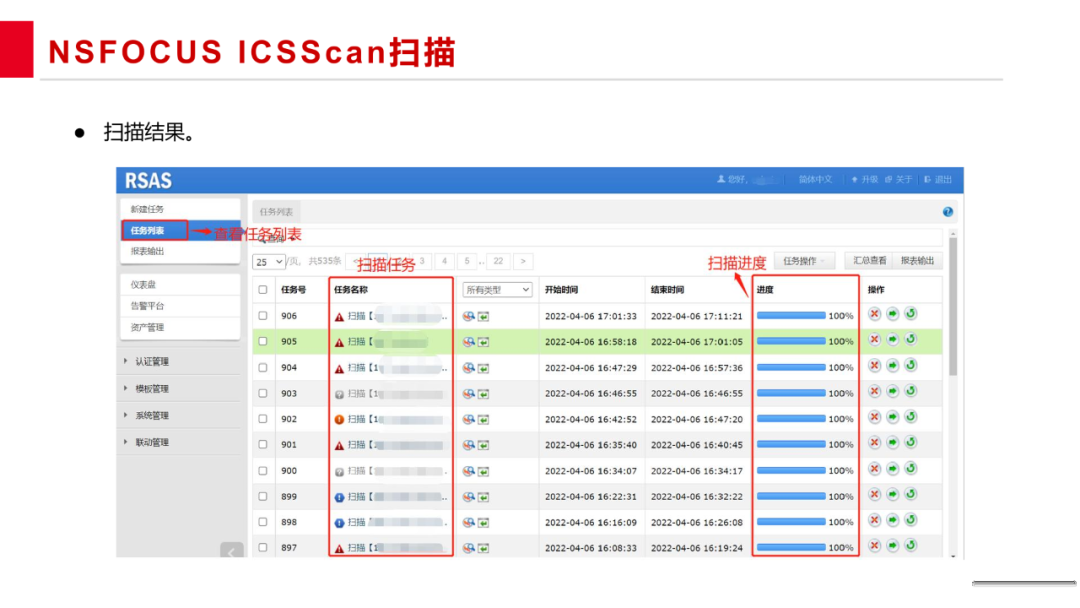
Task: Expand 联动管理 in the sidebar
Action: tap(152, 443)
